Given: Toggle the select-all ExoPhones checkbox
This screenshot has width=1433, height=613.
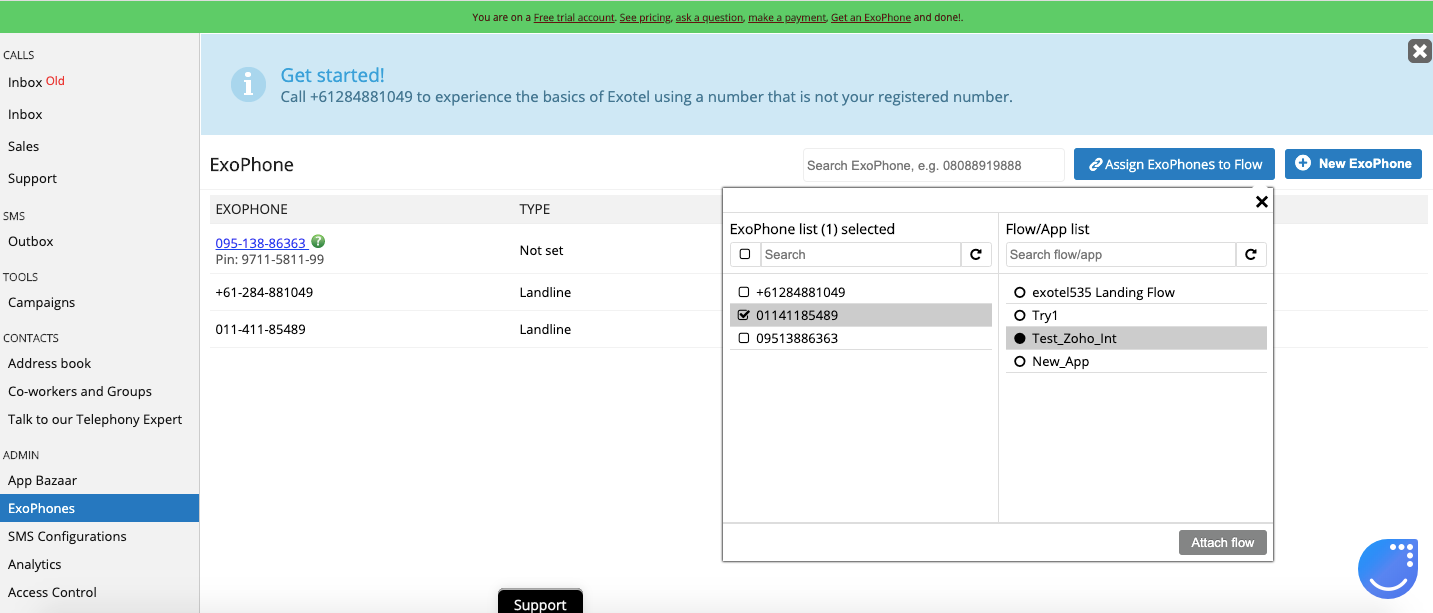Looking at the screenshot, I should [745, 255].
